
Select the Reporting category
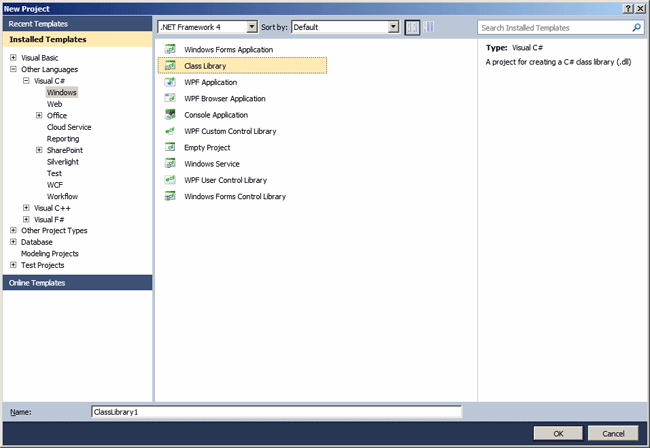click(x=63, y=139)
